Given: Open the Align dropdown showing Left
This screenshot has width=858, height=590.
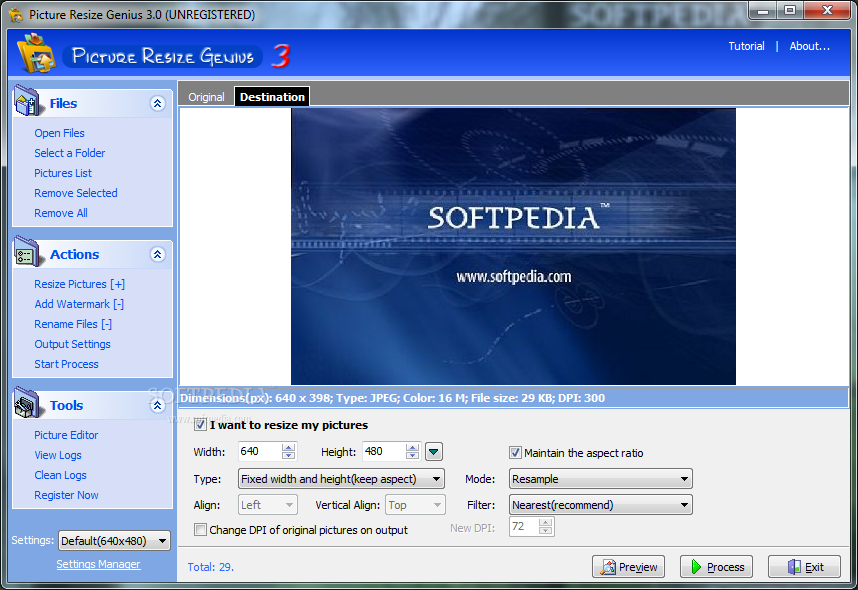Looking at the screenshot, I should [268, 505].
